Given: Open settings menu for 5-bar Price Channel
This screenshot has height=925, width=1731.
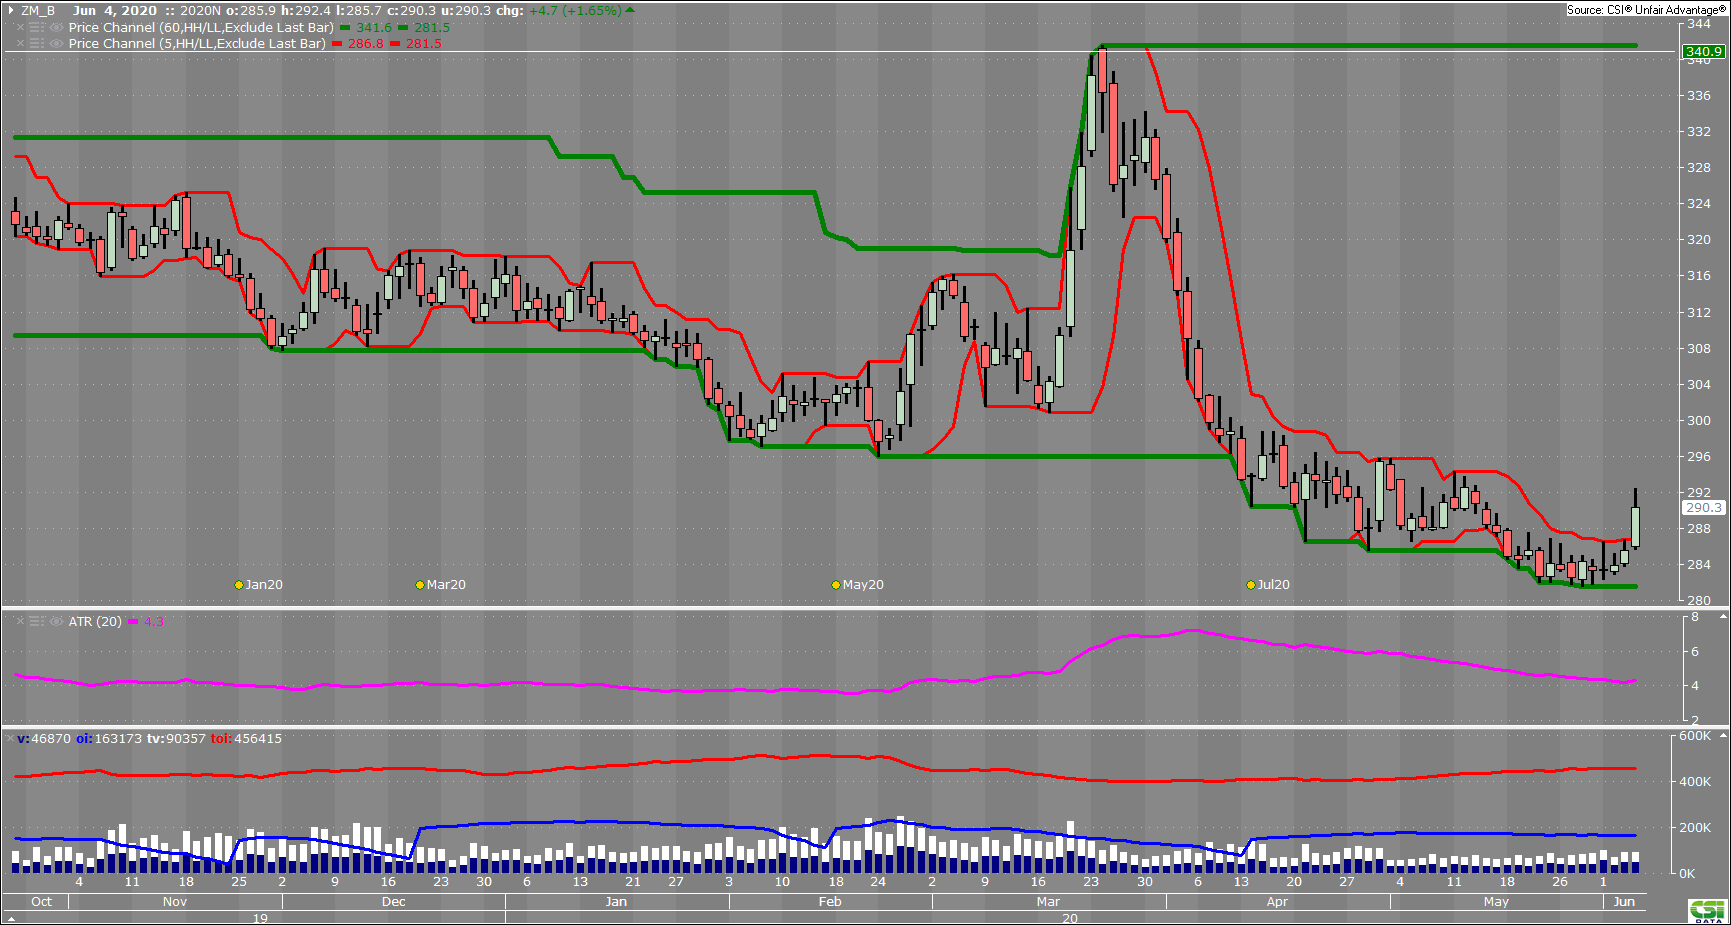Looking at the screenshot, I should click(37, 44).
